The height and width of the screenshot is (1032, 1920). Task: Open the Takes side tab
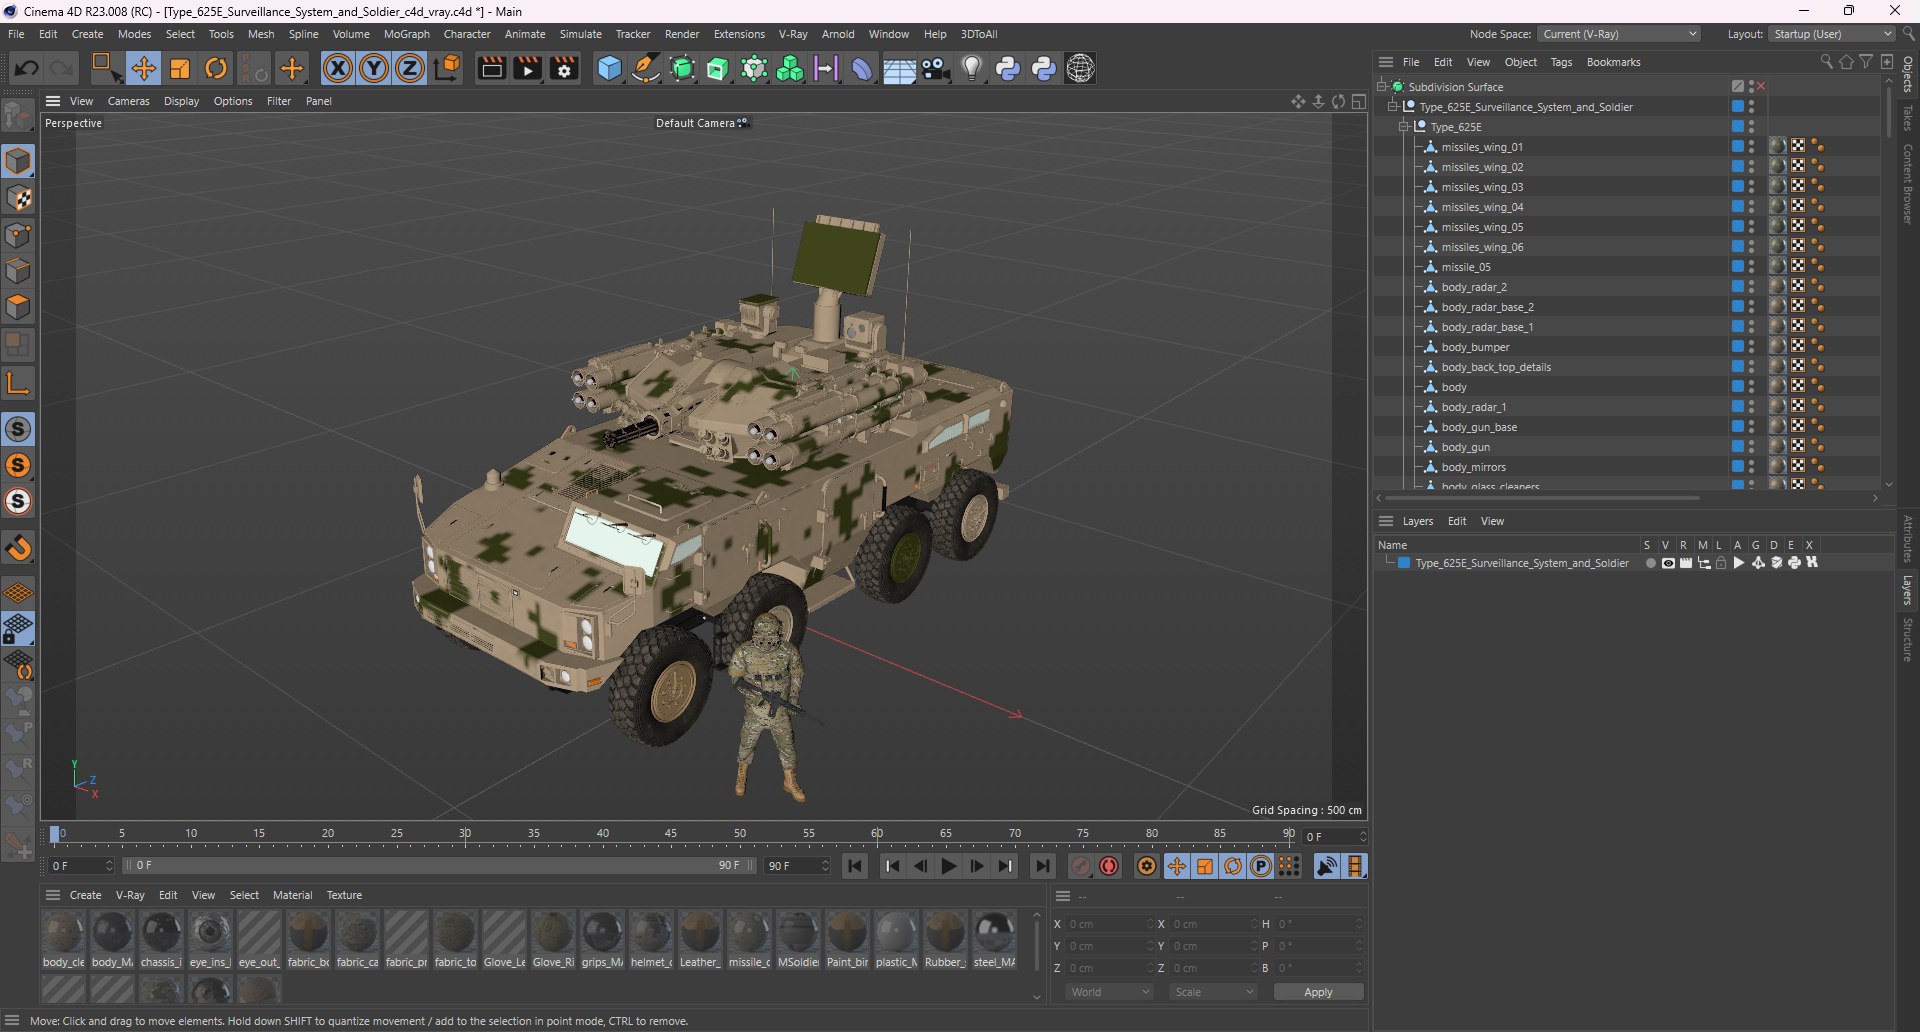coord(1908,117)
